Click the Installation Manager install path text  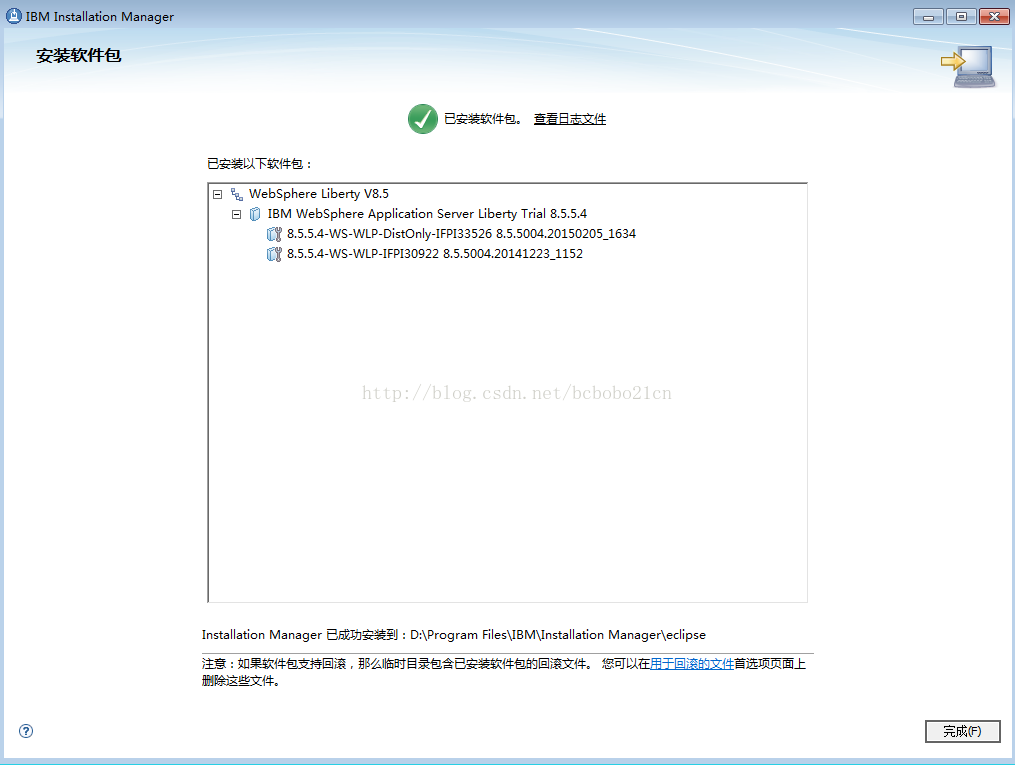[x=454, y=635]
